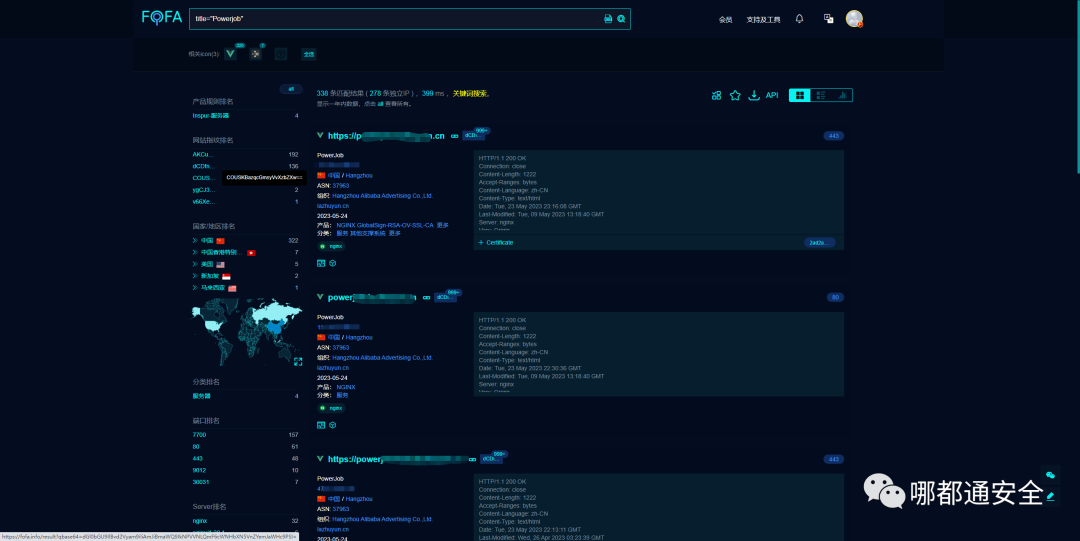This screenshot has width=1080, height=541.
Task: Click second result's website screenshot icon
Action: [x=321, y=425]
